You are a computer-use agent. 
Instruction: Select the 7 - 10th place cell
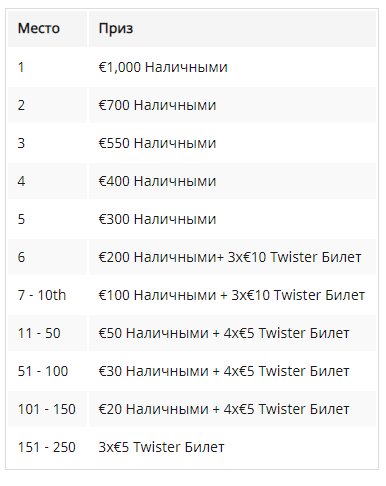pyautogui.click(x=47, y=295)
